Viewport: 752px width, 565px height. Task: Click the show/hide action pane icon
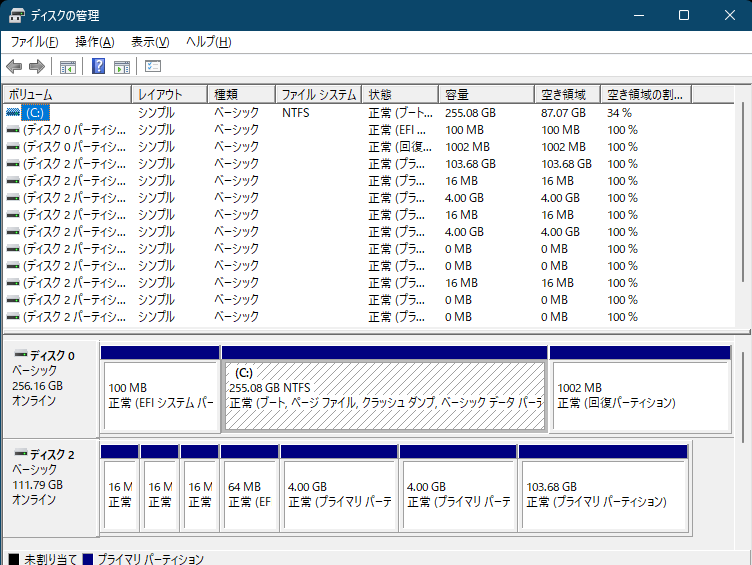[122, 67]
